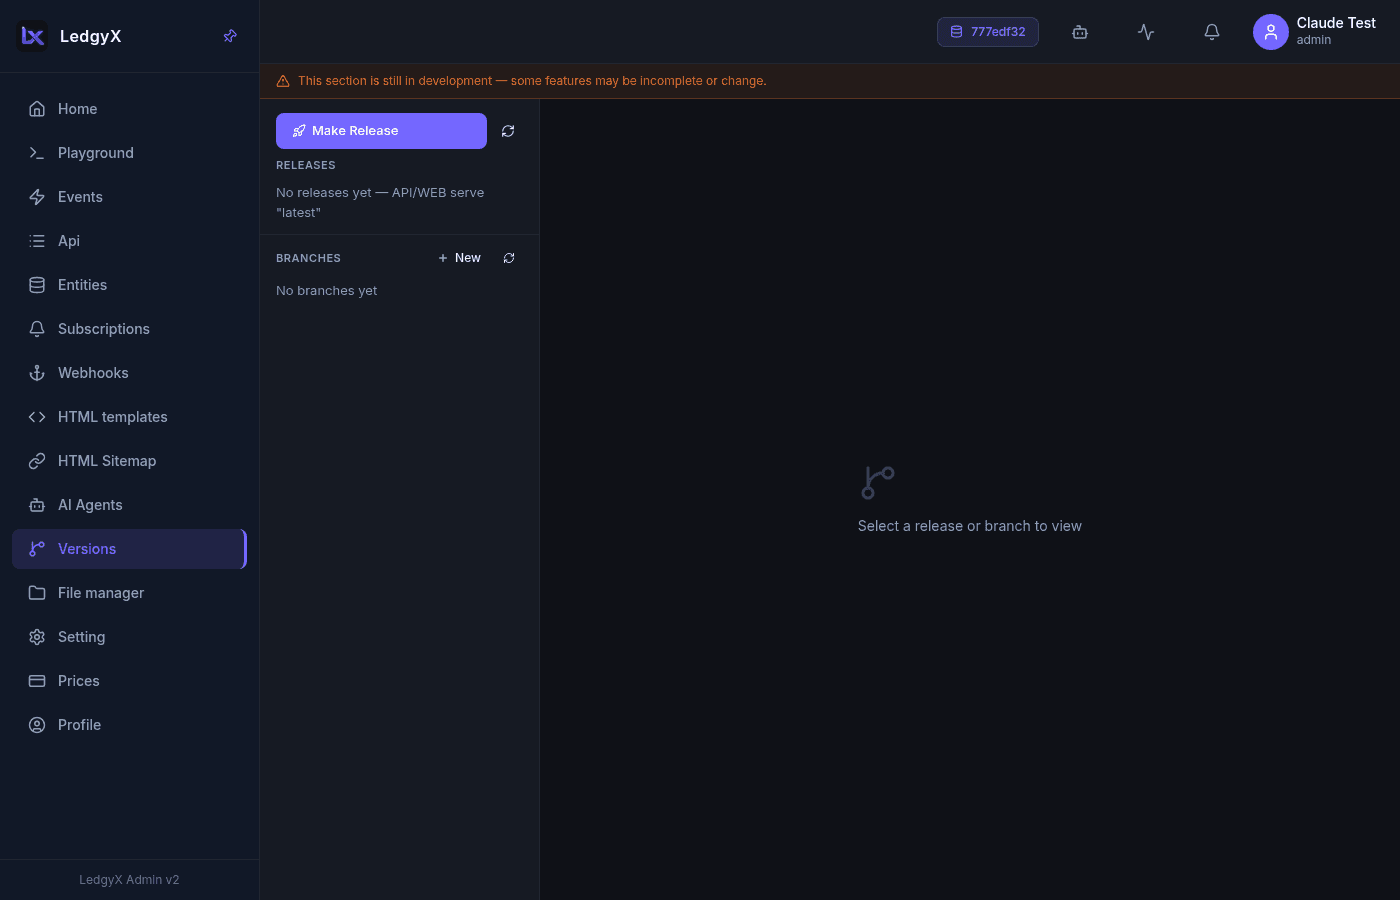Click the 'No branches yet' text
Screen dimensions: 1400x900
(x=327, y=291)
